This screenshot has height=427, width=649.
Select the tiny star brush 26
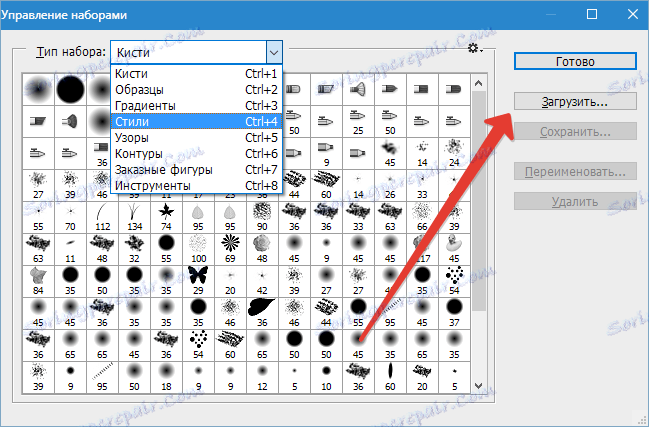(390, 185)
